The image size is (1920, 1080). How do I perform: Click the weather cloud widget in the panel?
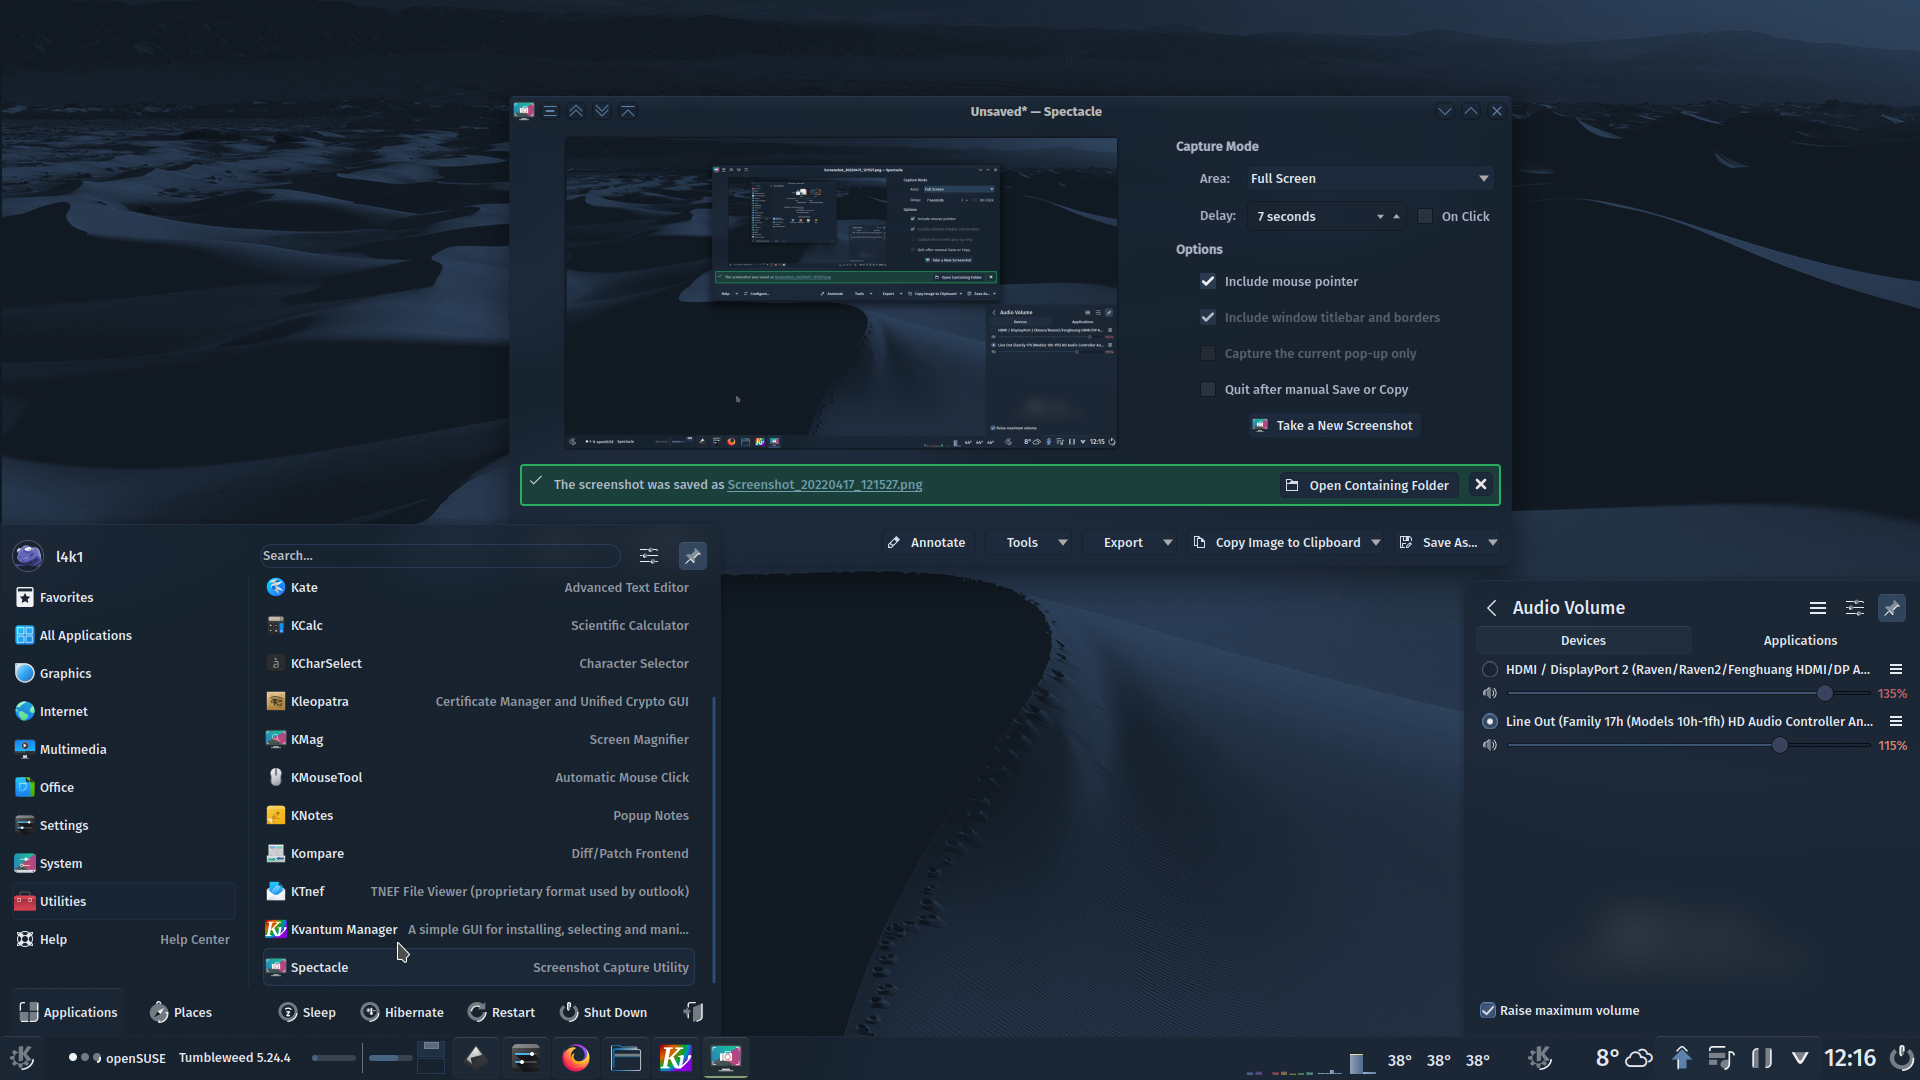[x=1639, y=1057]
